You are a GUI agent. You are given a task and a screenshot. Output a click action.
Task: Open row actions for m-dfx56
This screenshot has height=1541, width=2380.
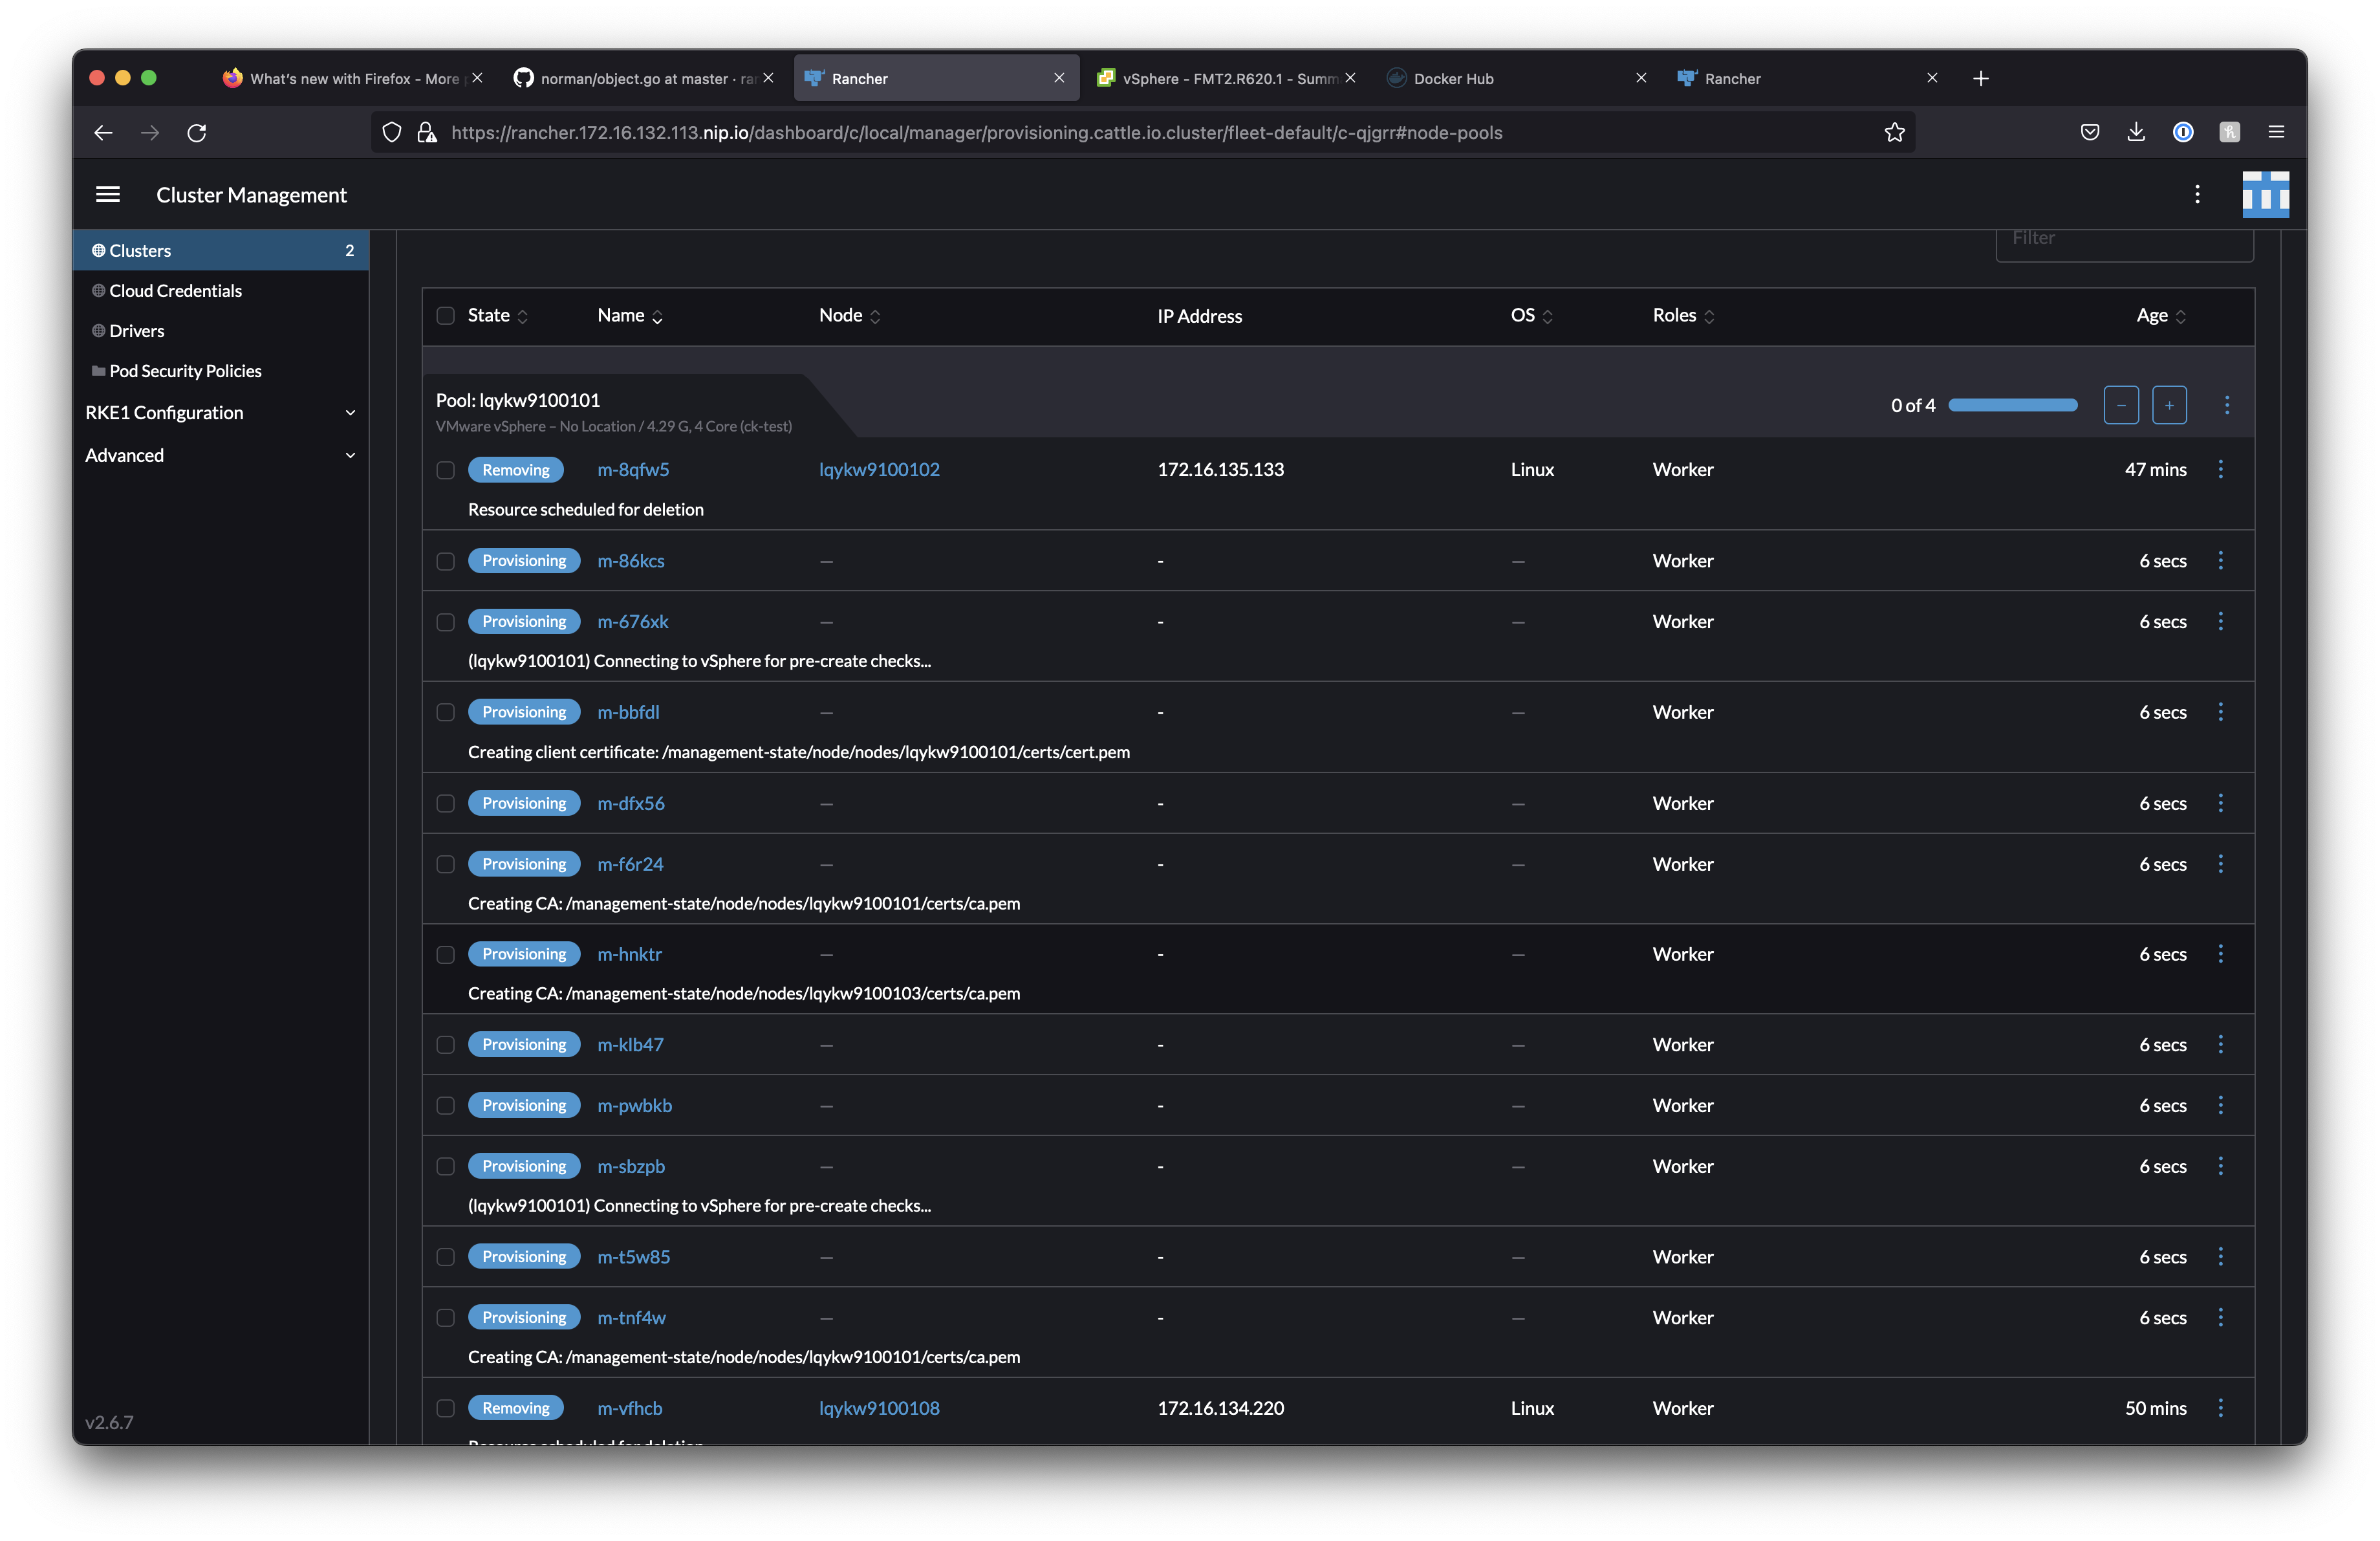2220,803
